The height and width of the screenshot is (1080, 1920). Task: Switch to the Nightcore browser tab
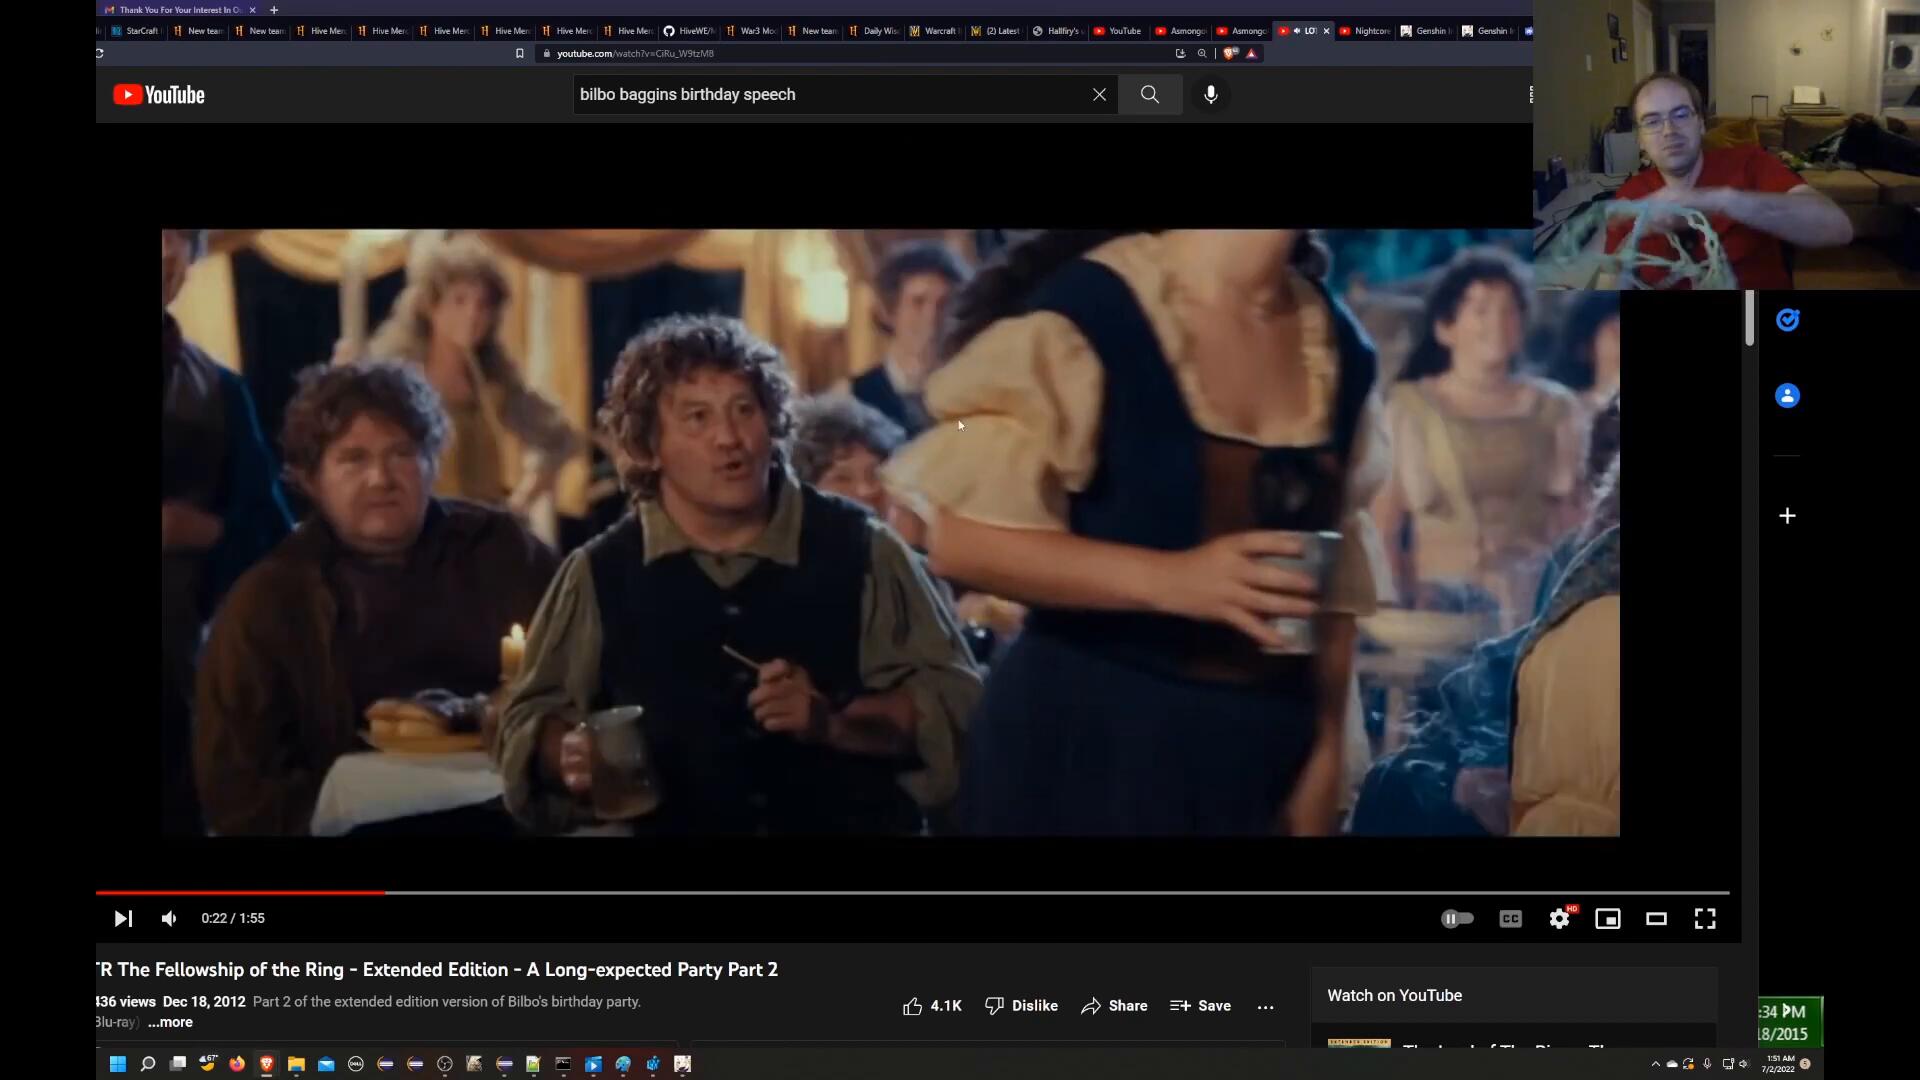click(x=1366, y=31)
